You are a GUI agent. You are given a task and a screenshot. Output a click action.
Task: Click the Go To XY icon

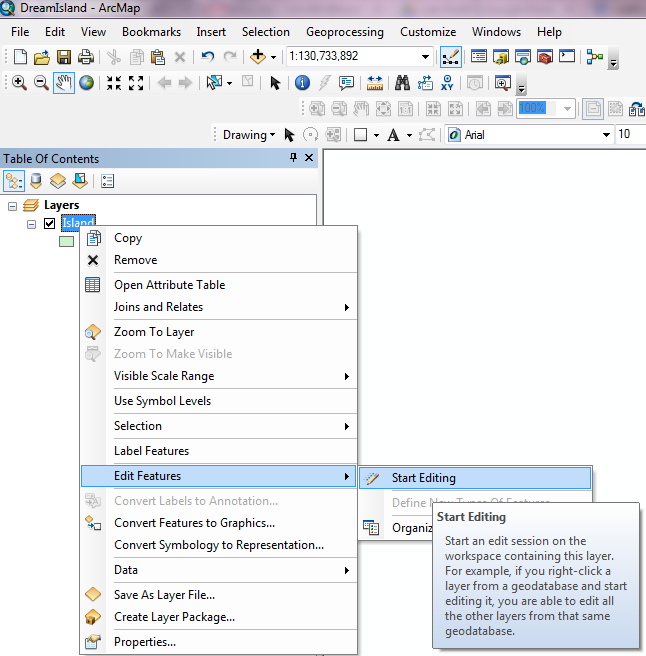click(x=447, y=82)
